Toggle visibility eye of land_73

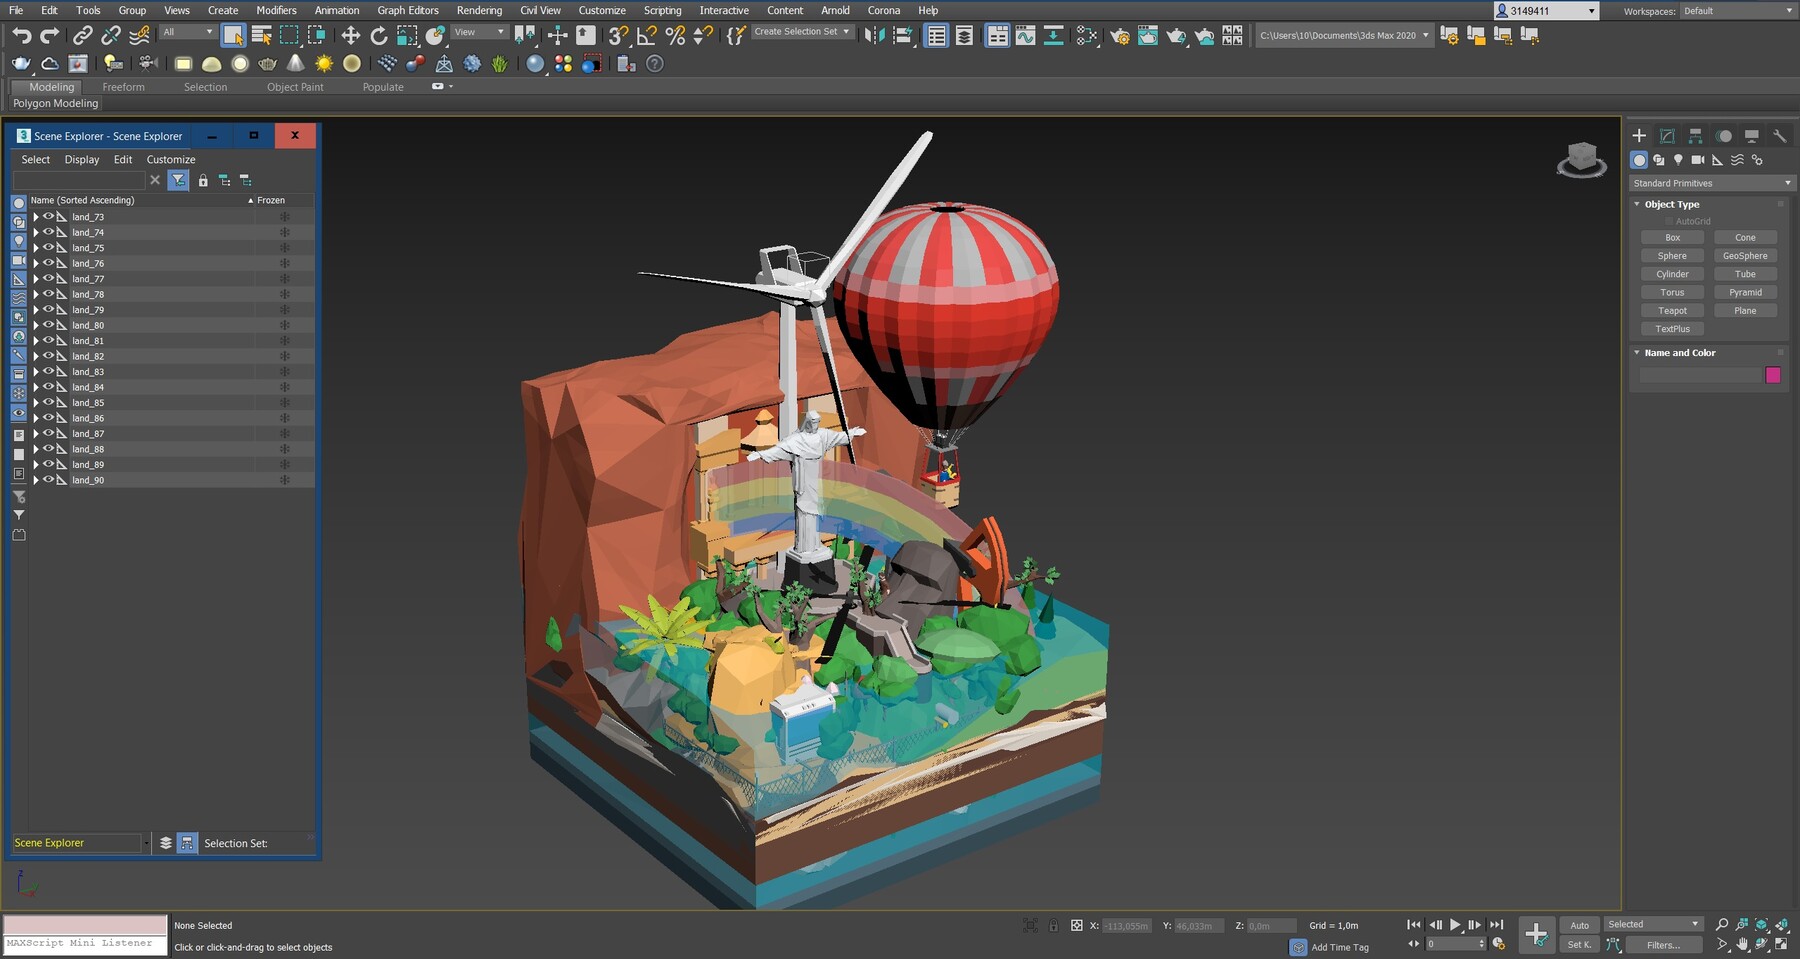coord(48,216)
